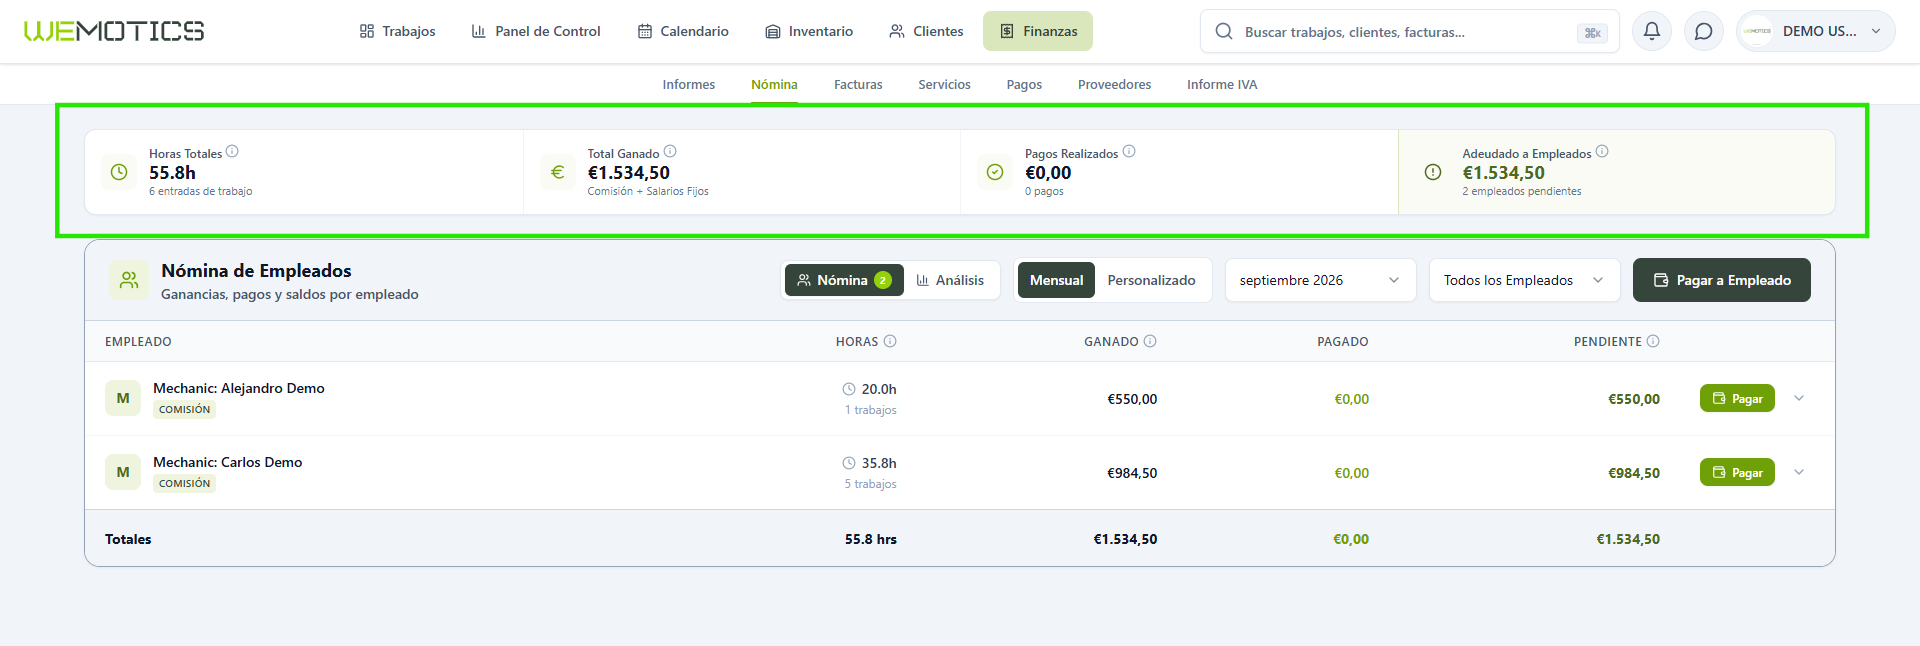Click the Mechanic: Carlos Demo name
The width and height of the screenshot is (1920, 646).
[x=227, y=462]
